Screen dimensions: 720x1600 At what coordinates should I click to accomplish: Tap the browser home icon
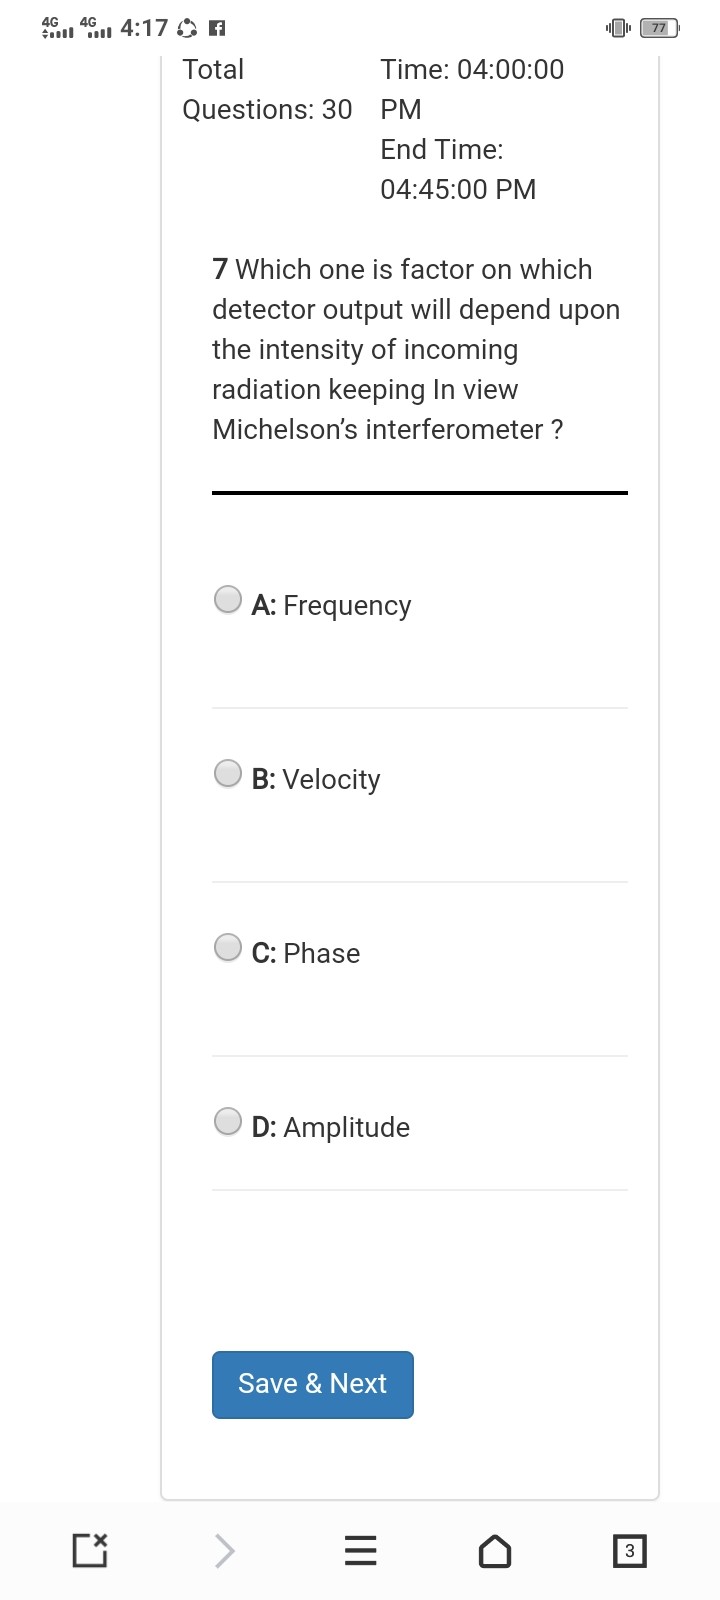[x=495, y=1551]
